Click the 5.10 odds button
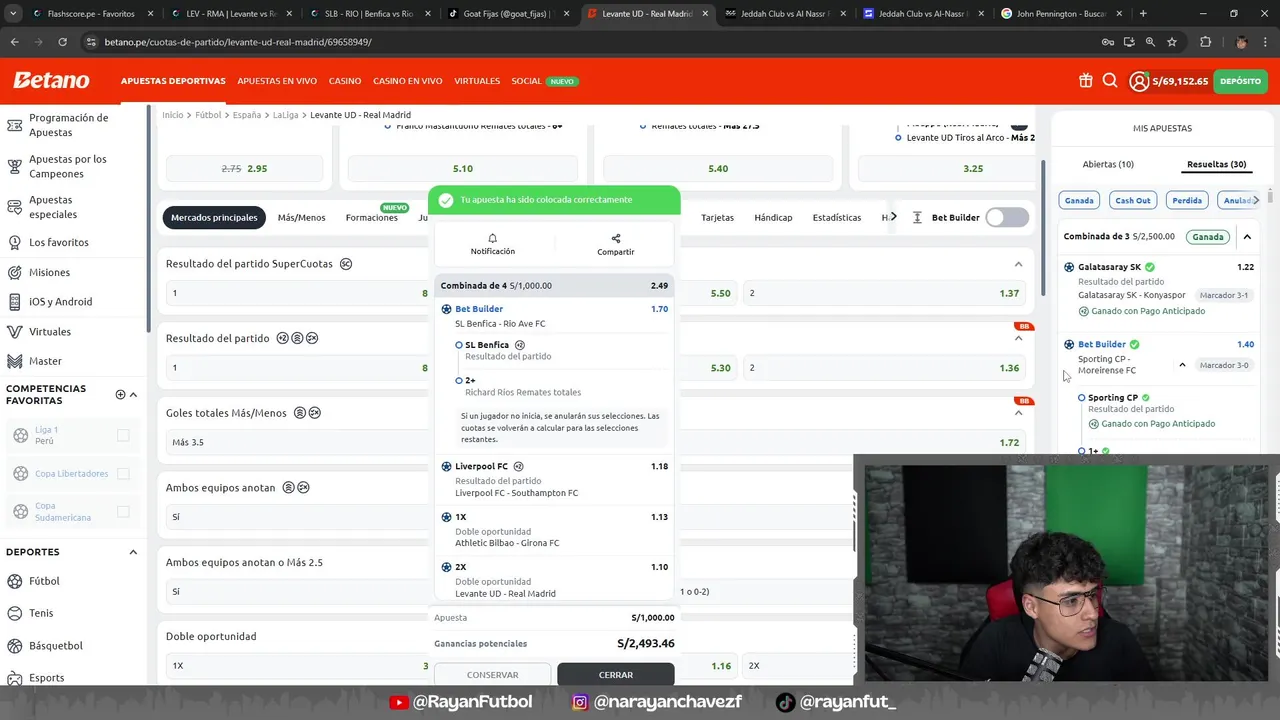 tap(463, 169)
